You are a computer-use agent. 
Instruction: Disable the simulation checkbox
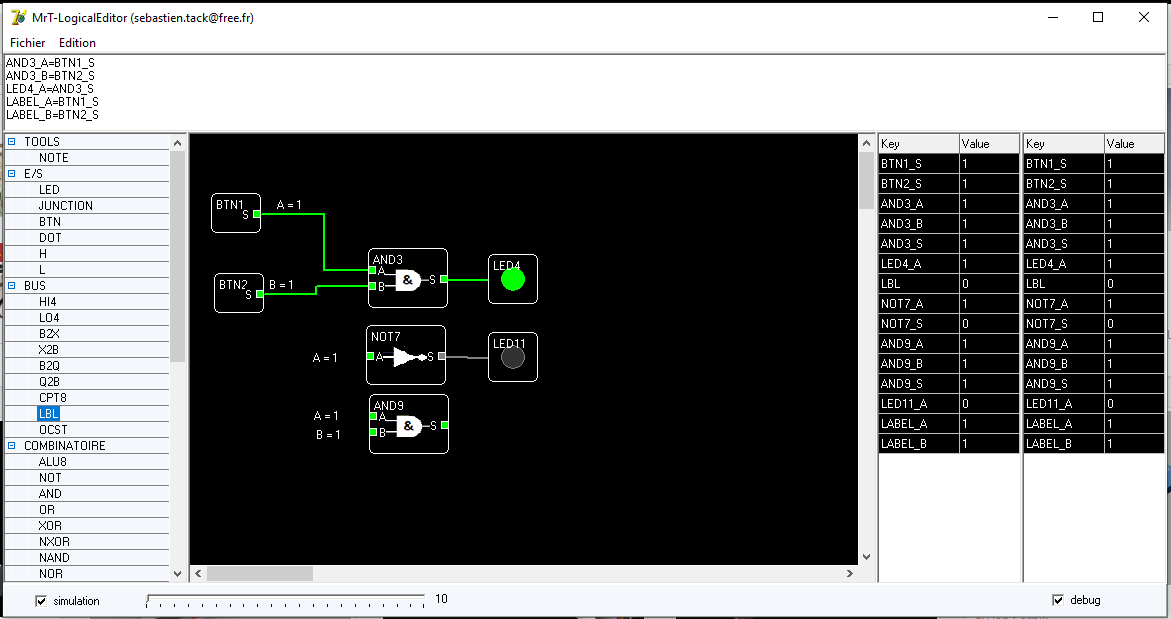[41, 601]
